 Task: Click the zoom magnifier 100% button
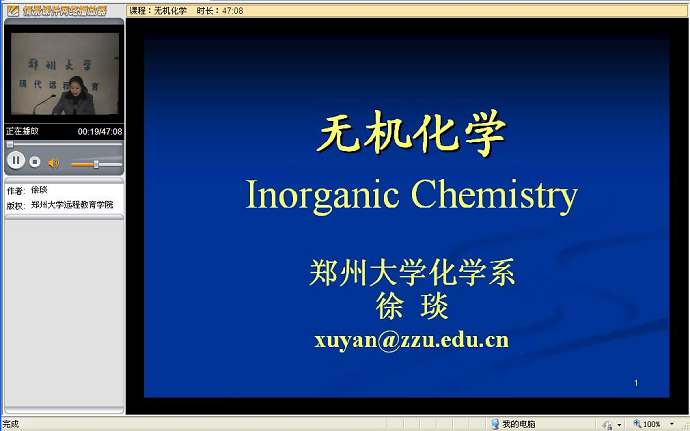click(646, 424)
